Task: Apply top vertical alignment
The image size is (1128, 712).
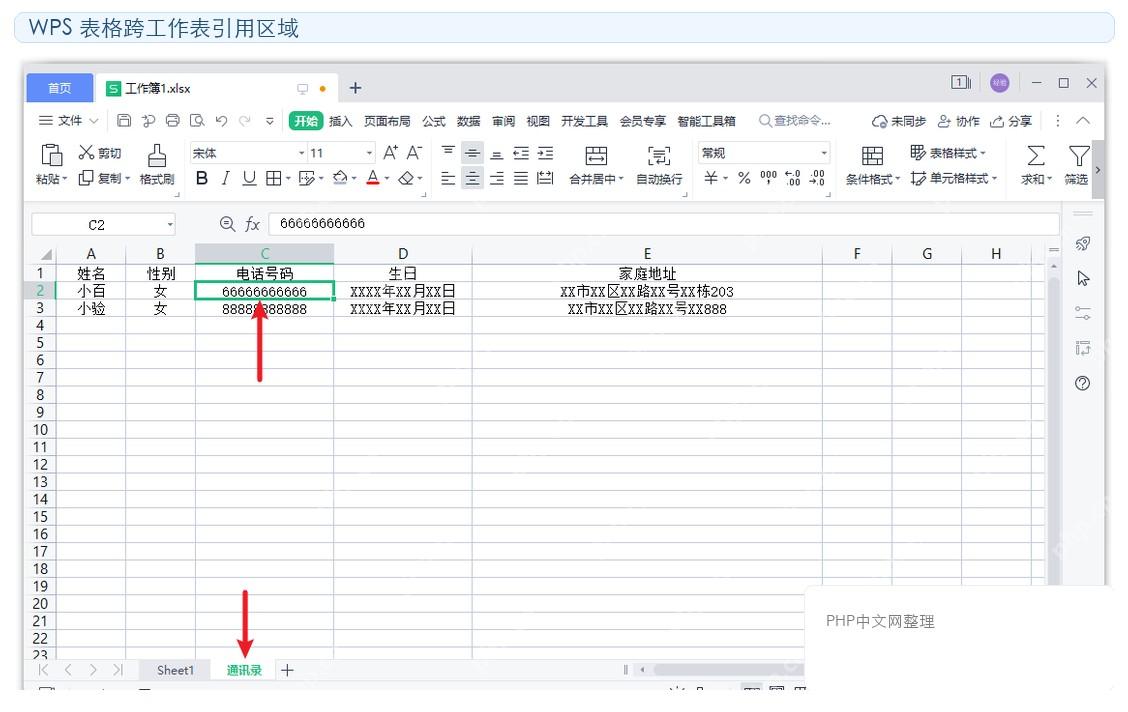Action: [448, 152]
